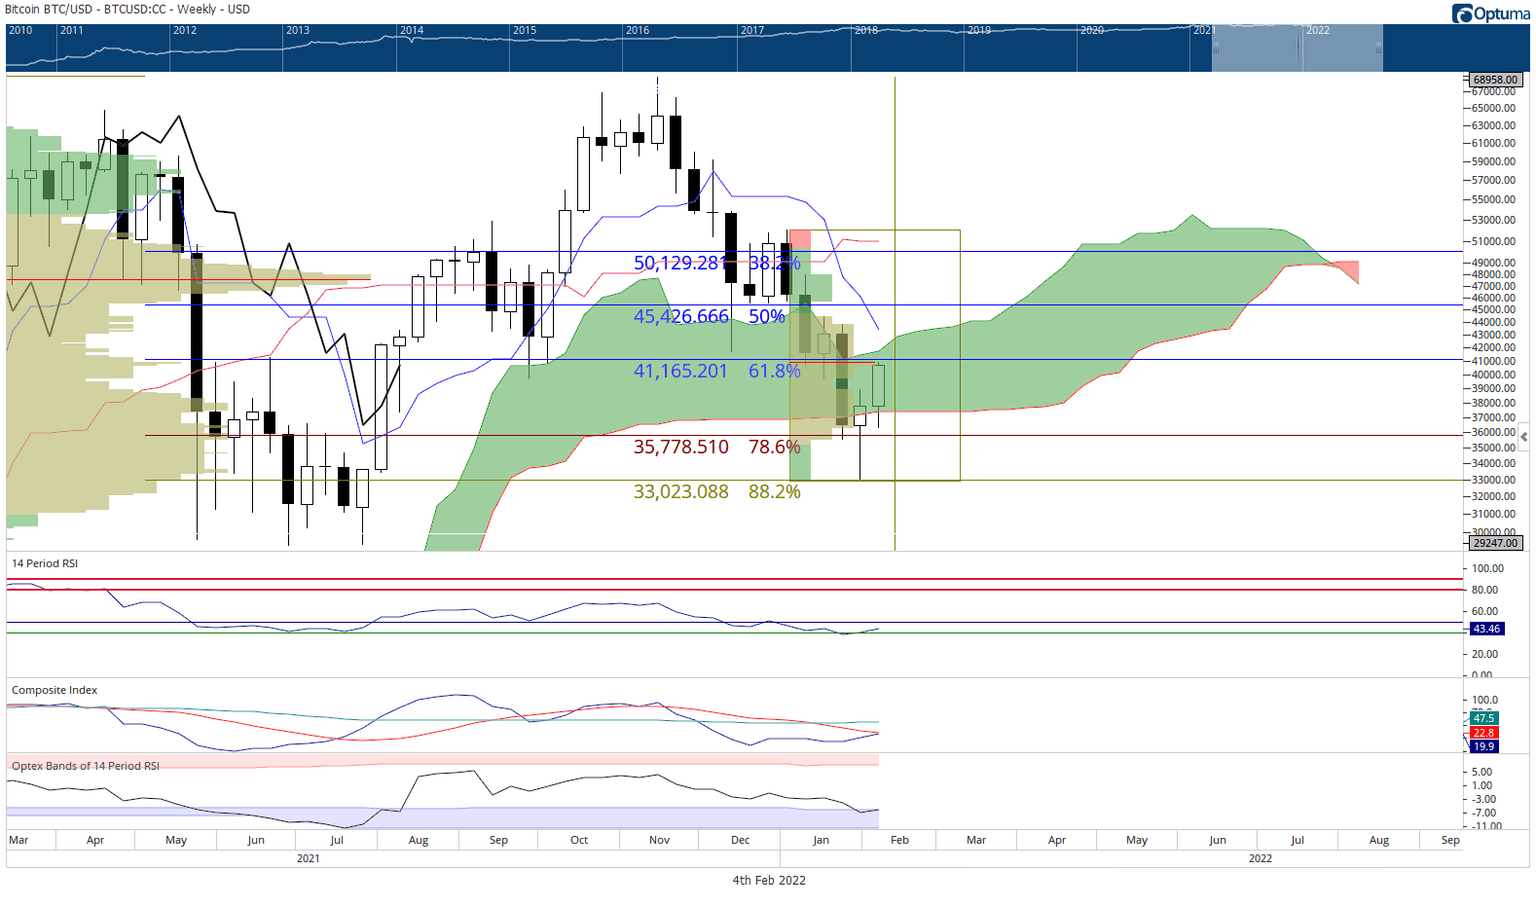Screen dimensions: 1536x899
Task: Expand the collapsed side panel arrow
Action: point(1523,437)
